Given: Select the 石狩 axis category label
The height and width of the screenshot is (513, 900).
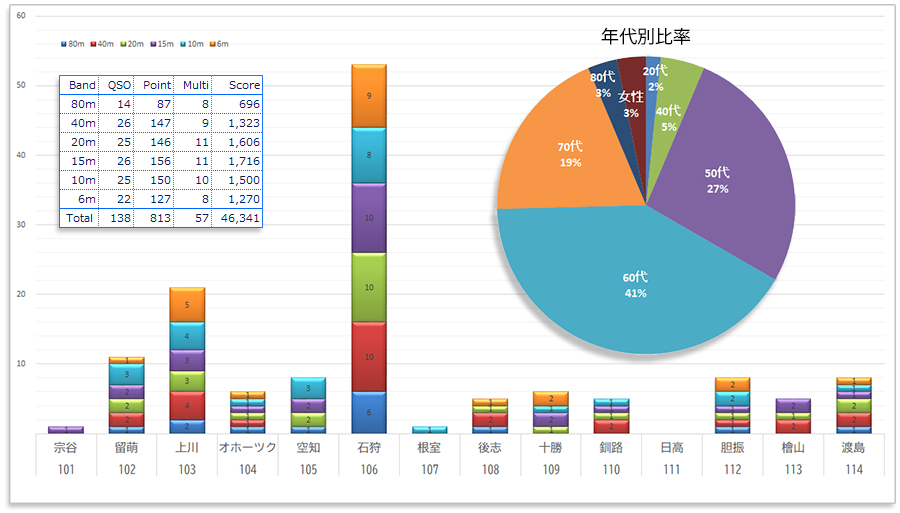Looking at the screenshot, I should click(369, 448).
